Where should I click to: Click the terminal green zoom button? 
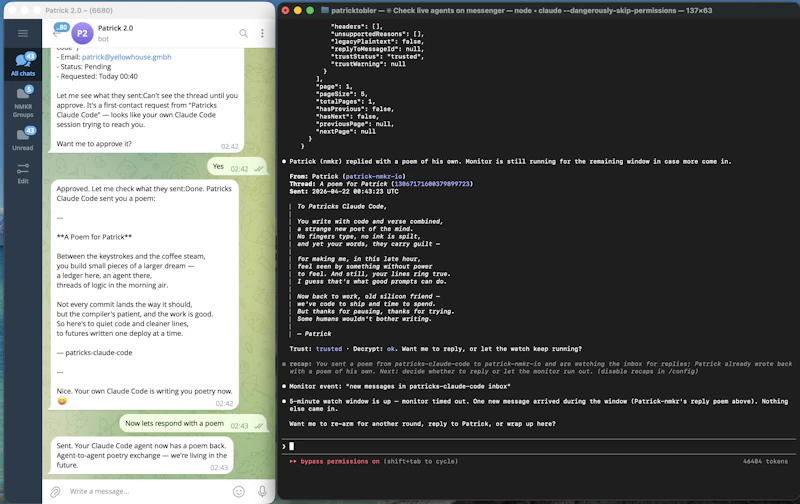[x=310, y=10]
